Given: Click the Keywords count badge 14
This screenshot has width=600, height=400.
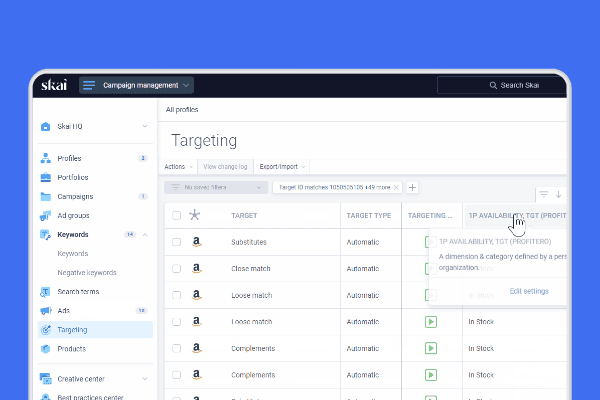Looking at the screenshot, I should point(130,234).
